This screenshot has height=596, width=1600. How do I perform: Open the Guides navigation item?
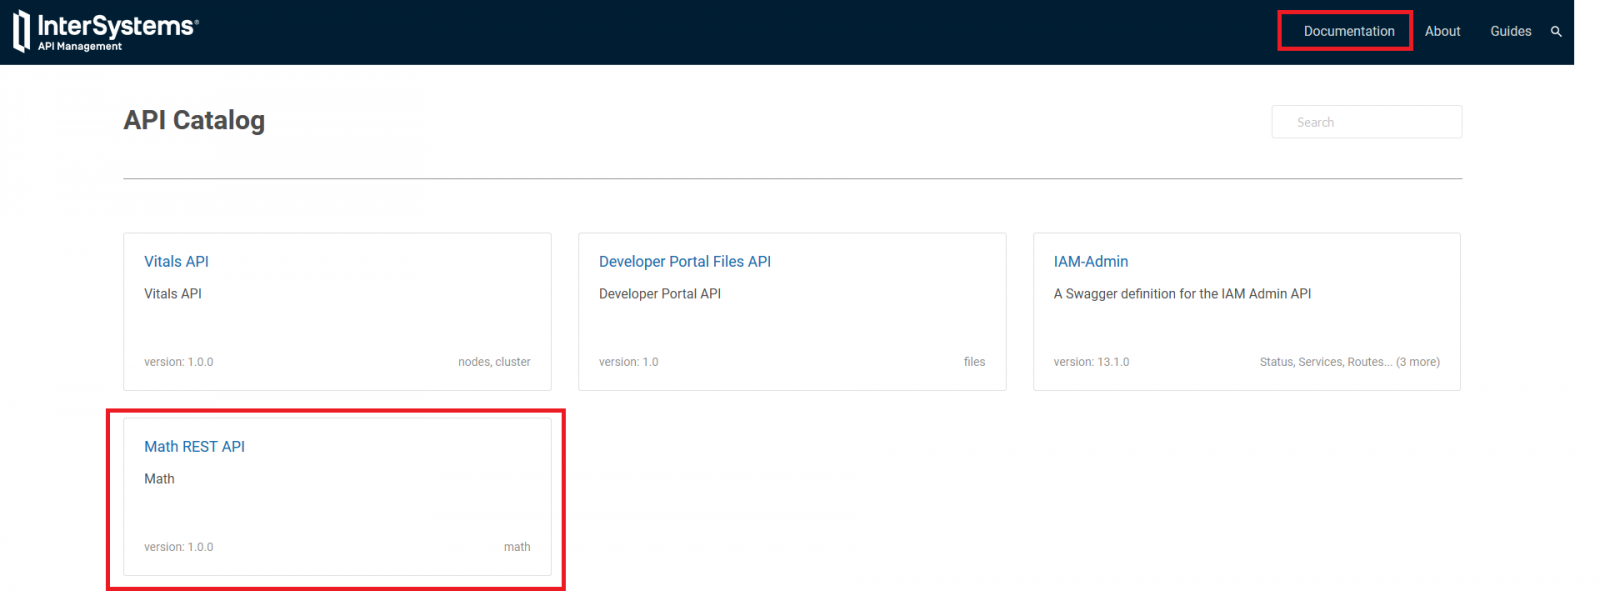1510,31
